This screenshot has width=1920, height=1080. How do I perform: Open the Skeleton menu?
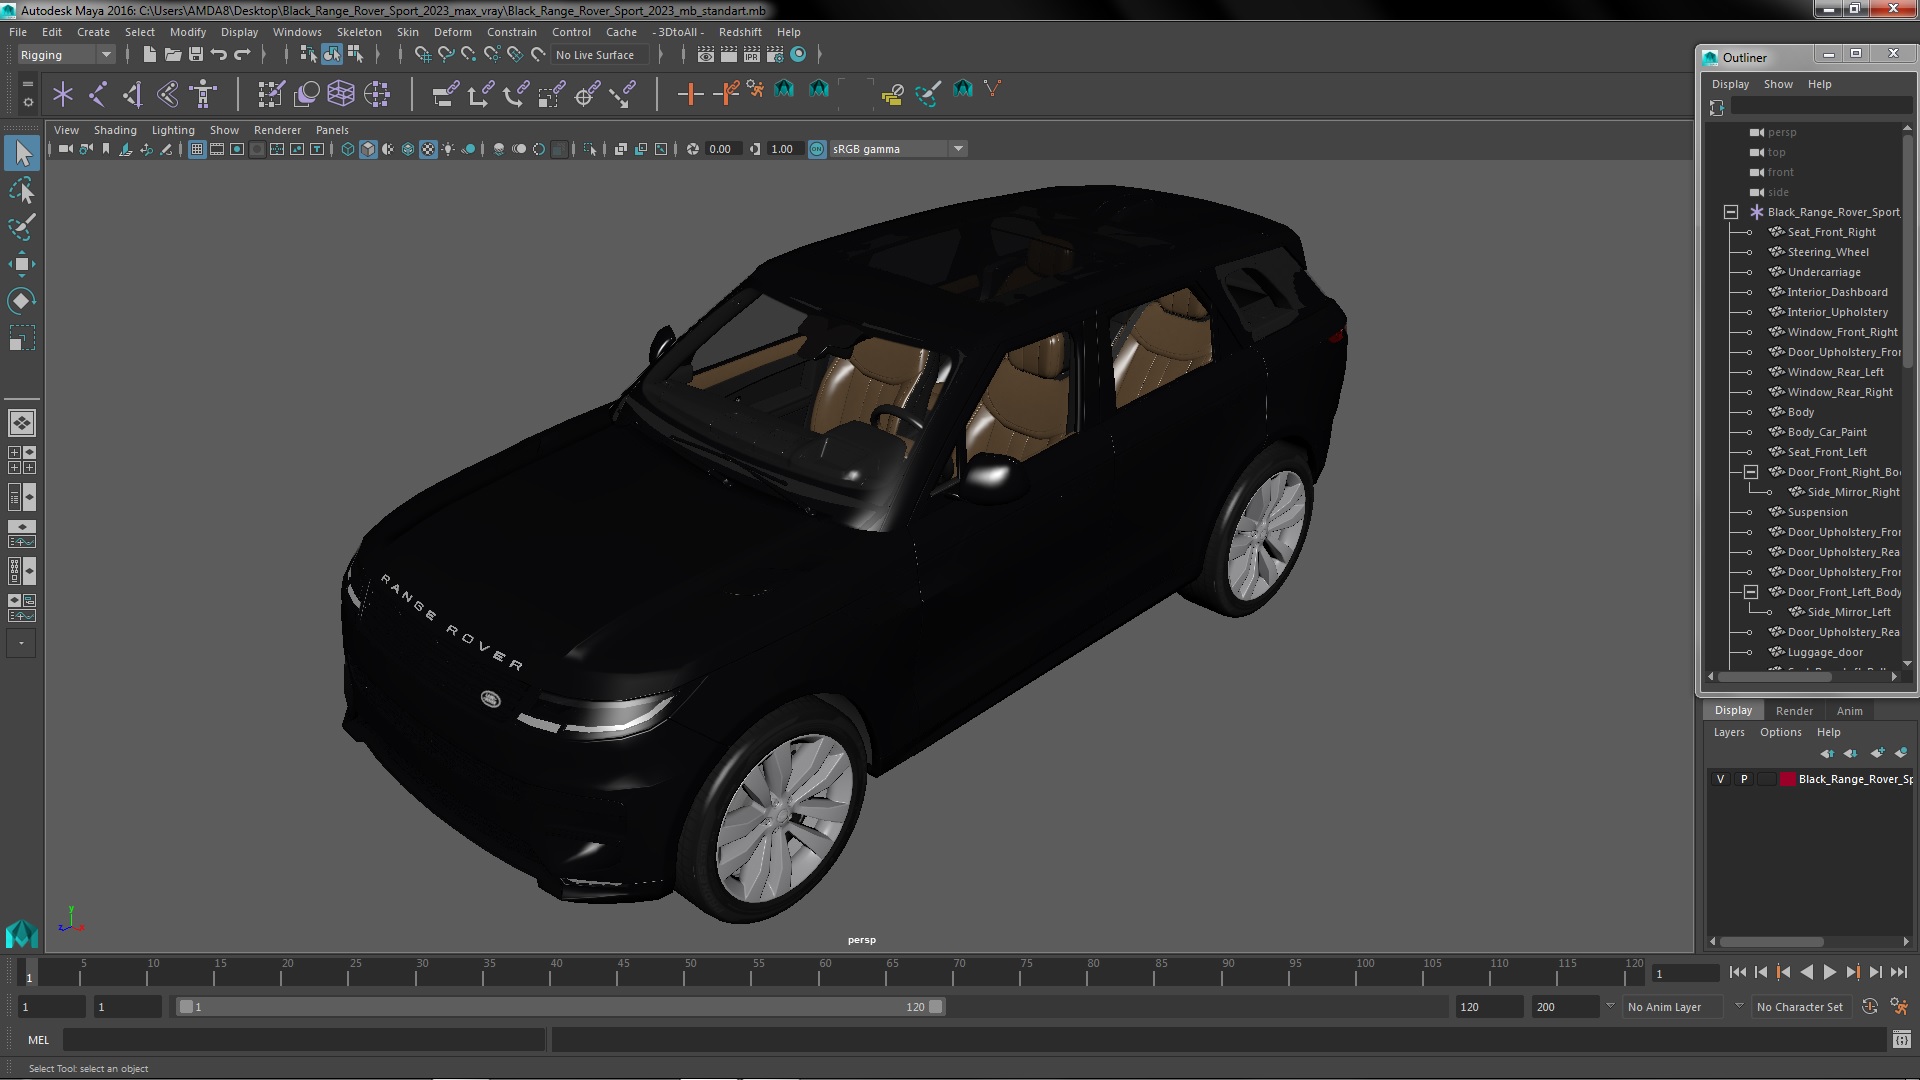tap(358, 32)
